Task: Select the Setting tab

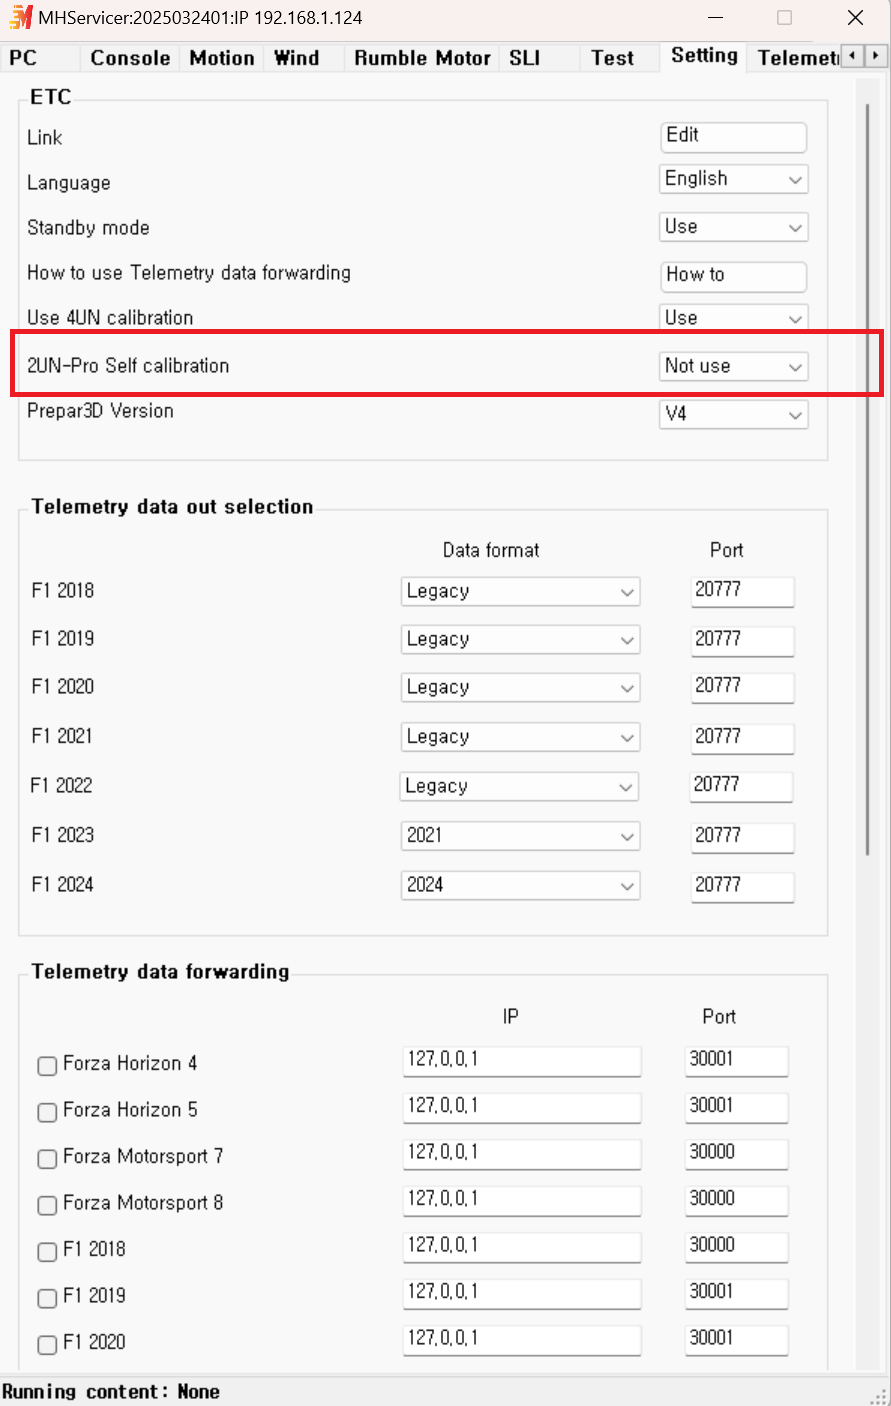Action: pos(704,56)
